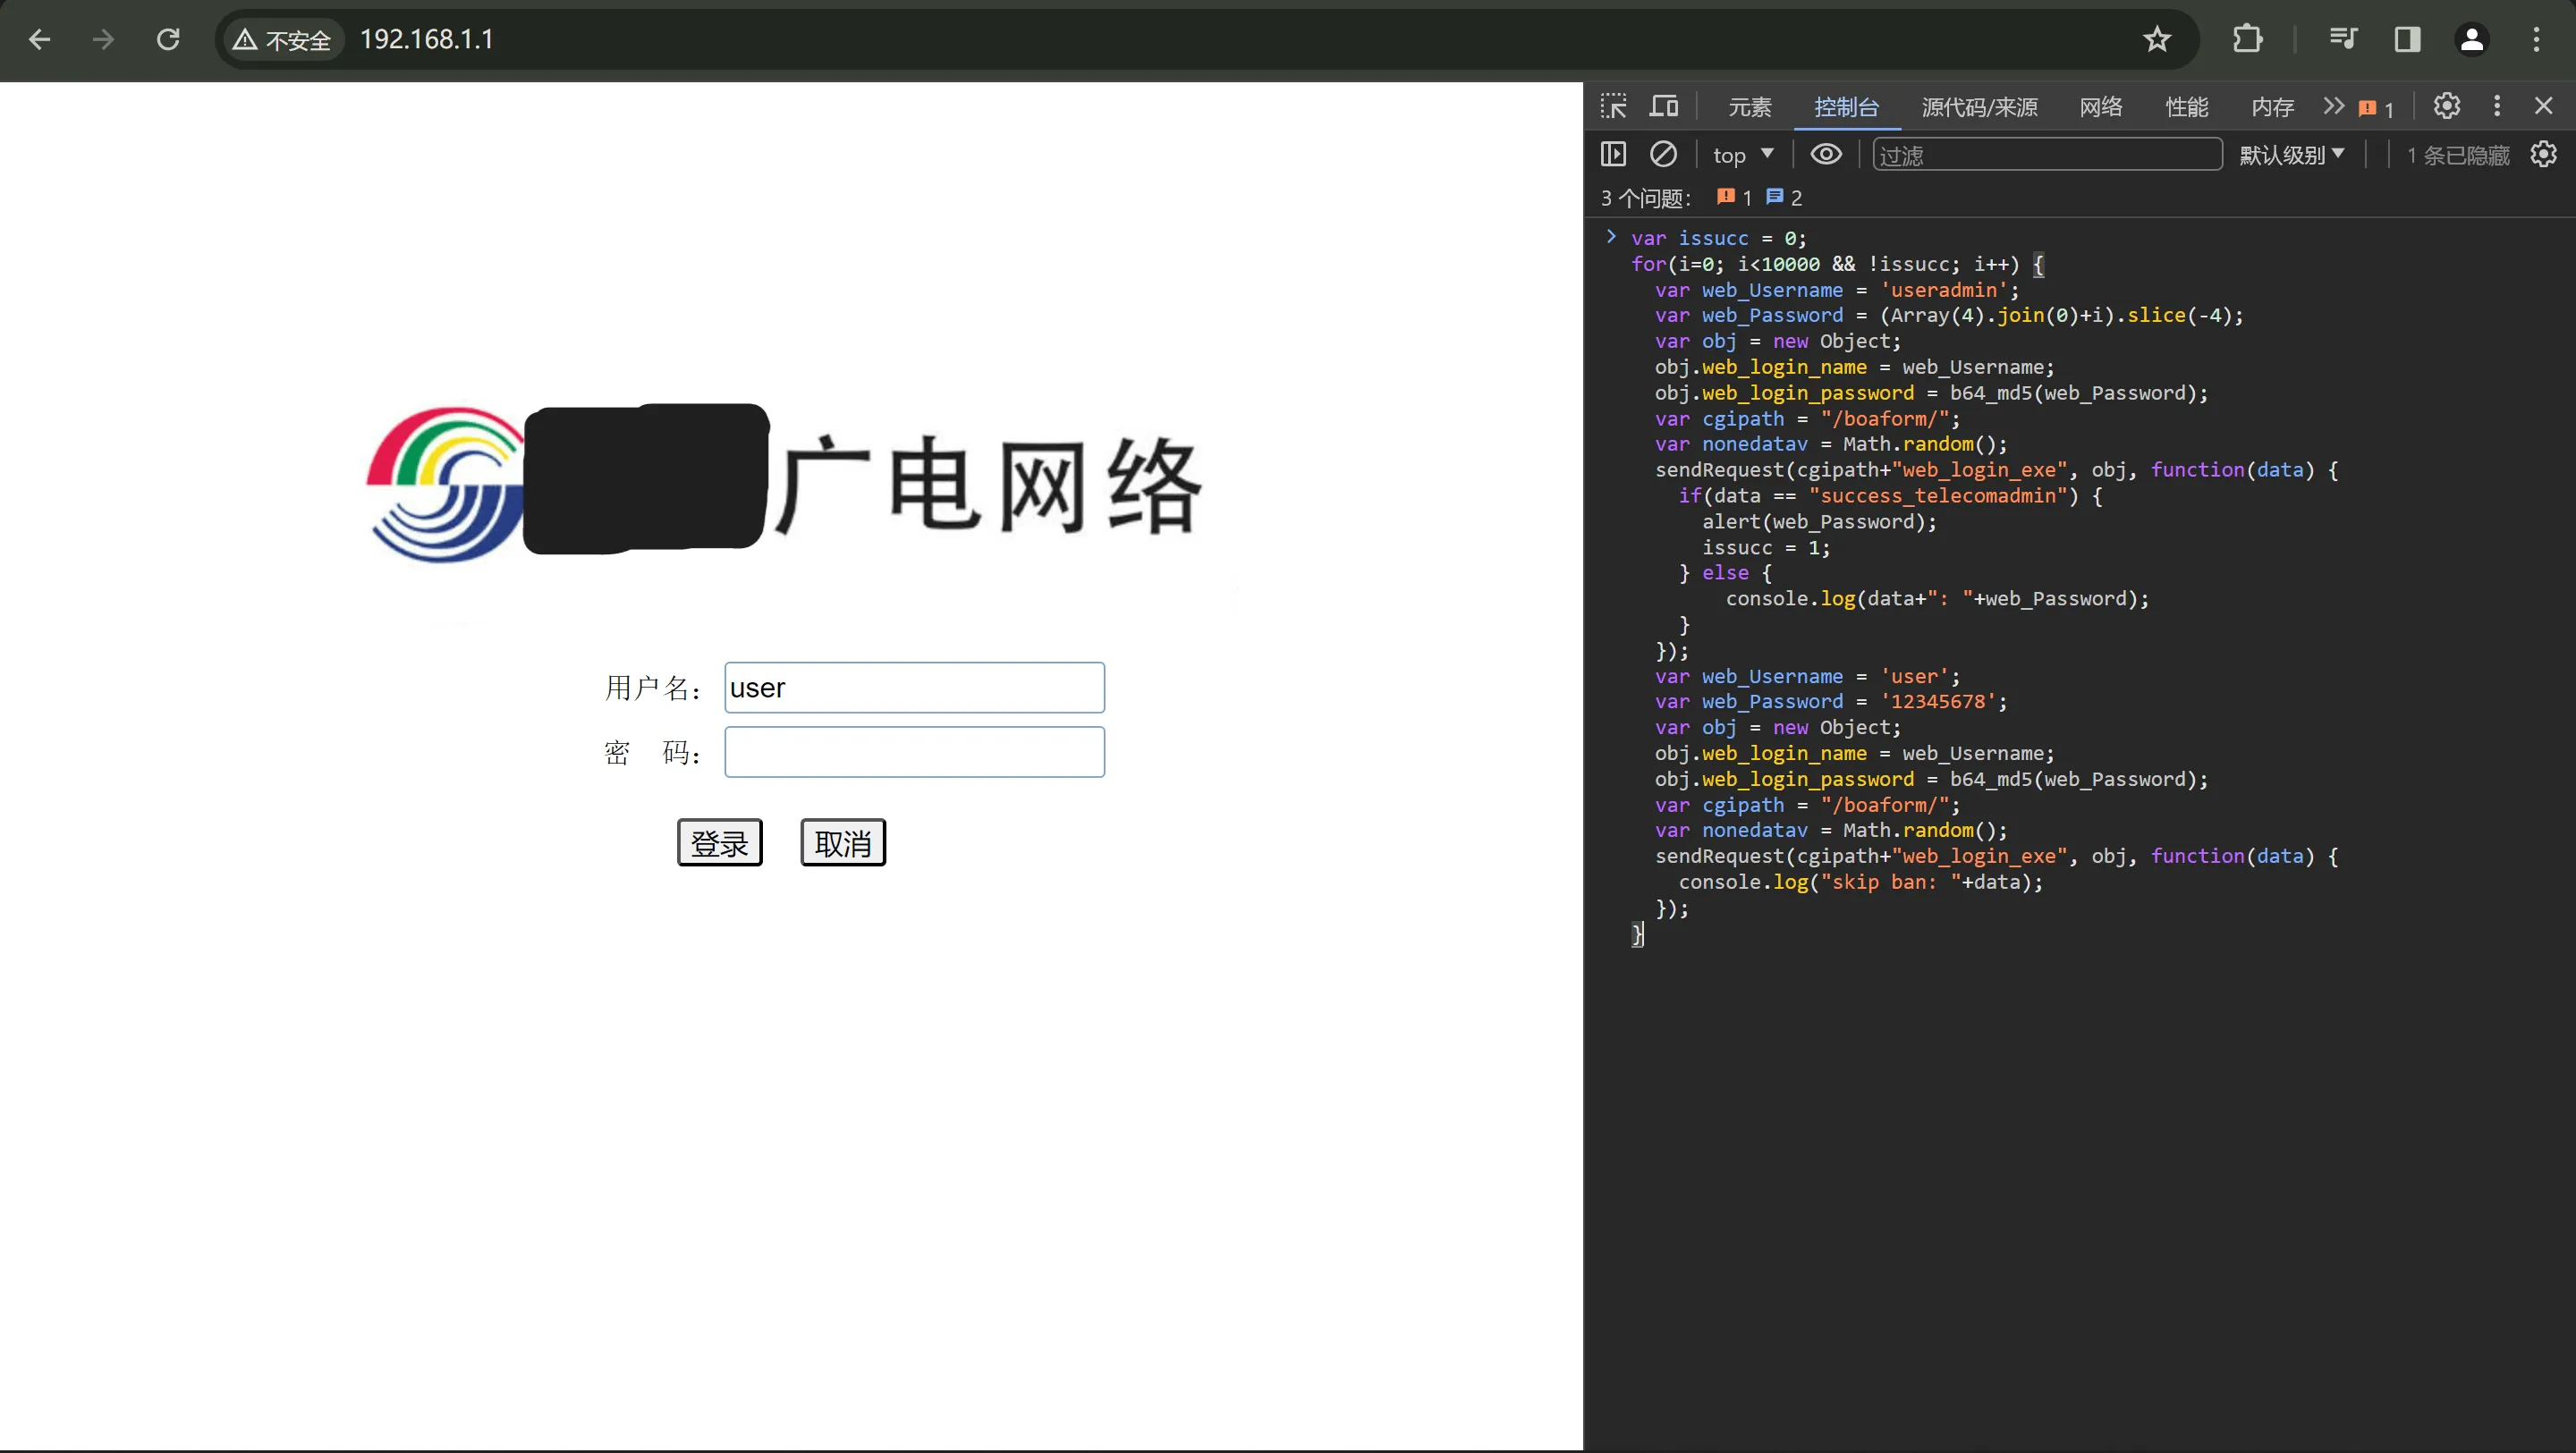Click the inspect element picker icon
Viewport: 2576px width, 1453px height.
coord(1613,106)
